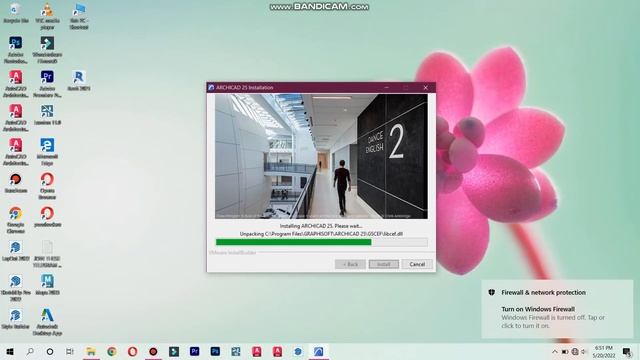The width and height of the screenshot is (640, 360).
Task: Open Task View from taskbar
Action: (x=70, y=351)
